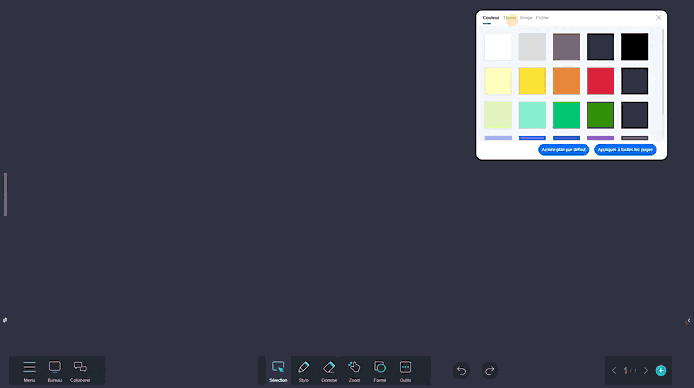Pick the emerald green swatch
The height and width of the screenshot is (388, 694).
point(566,115)
